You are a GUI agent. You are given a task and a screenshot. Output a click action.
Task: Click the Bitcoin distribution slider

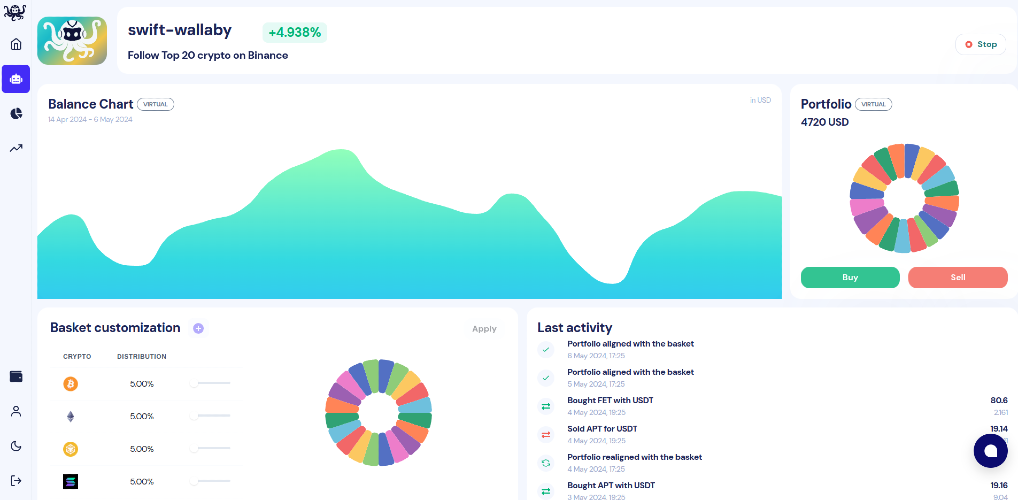pyautogui.click(x=211, y=383)
